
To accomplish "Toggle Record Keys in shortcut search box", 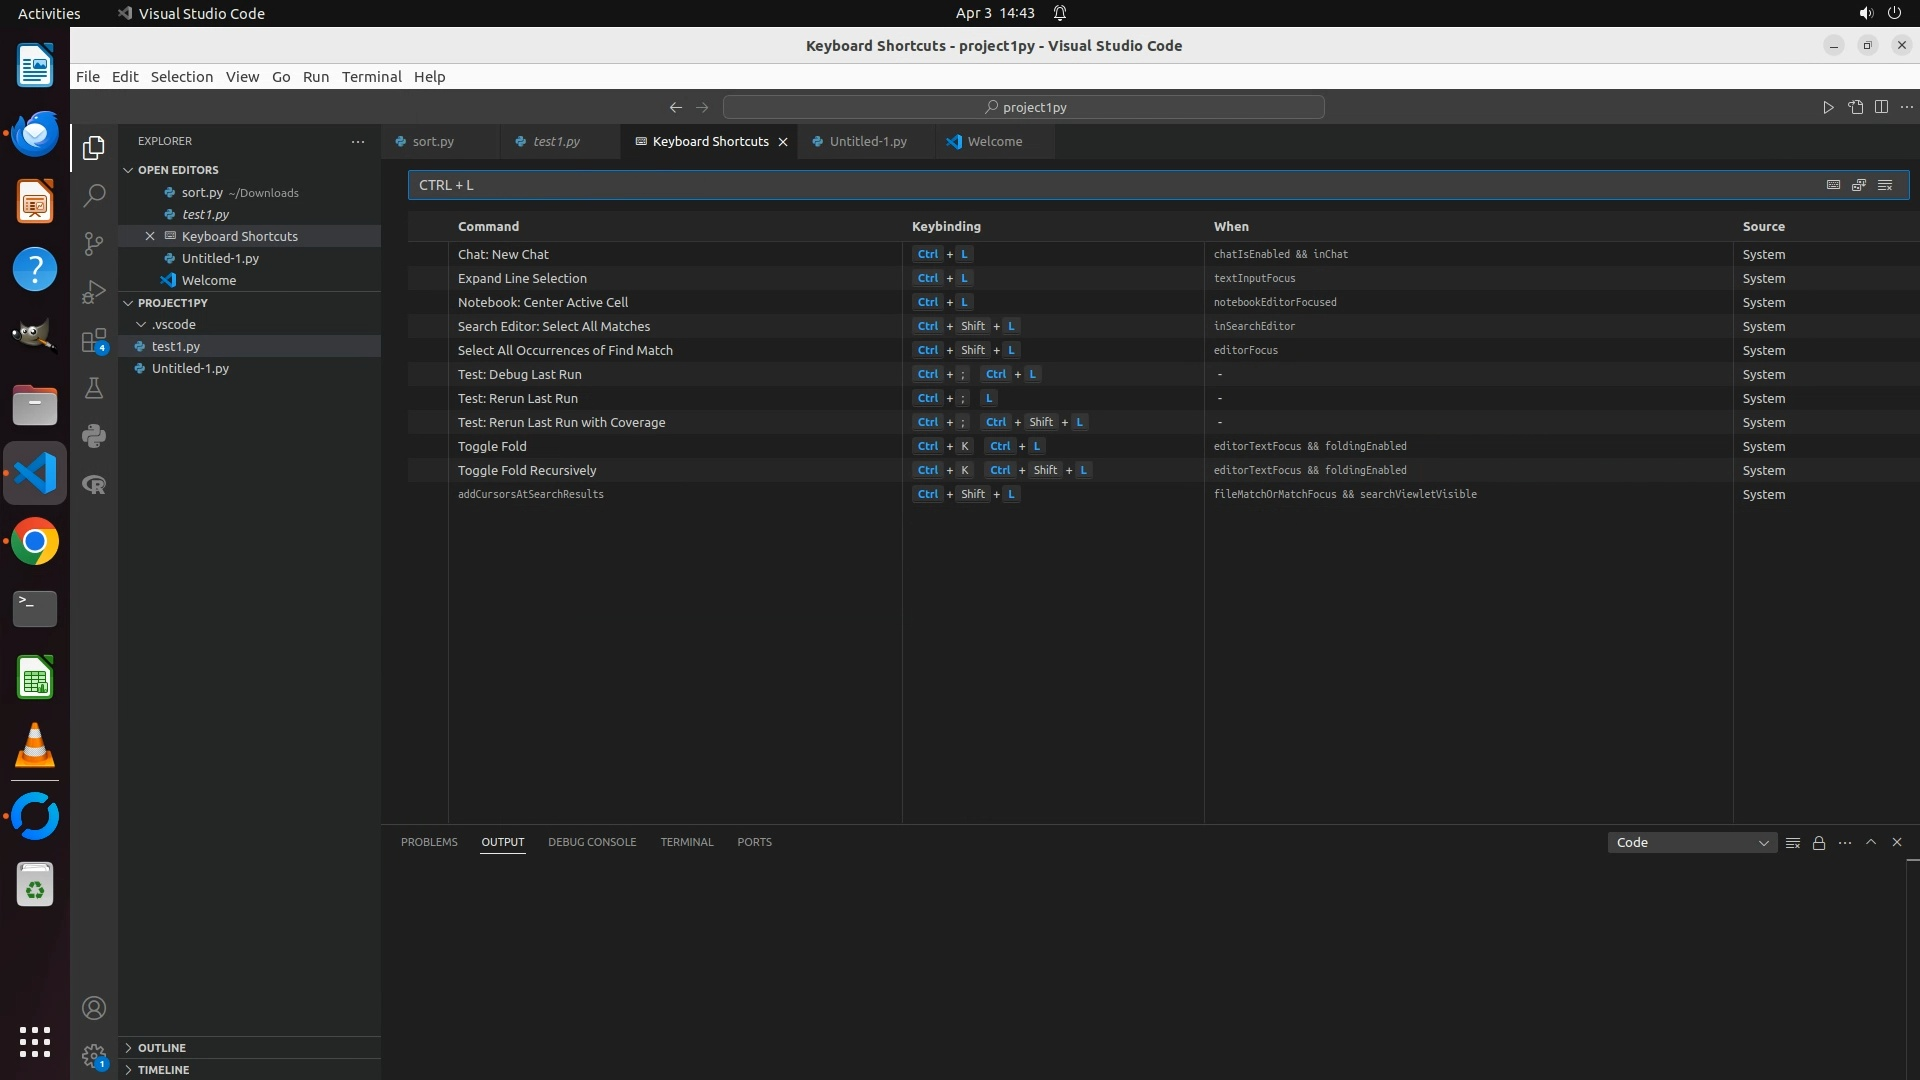I will [1833, 185].
